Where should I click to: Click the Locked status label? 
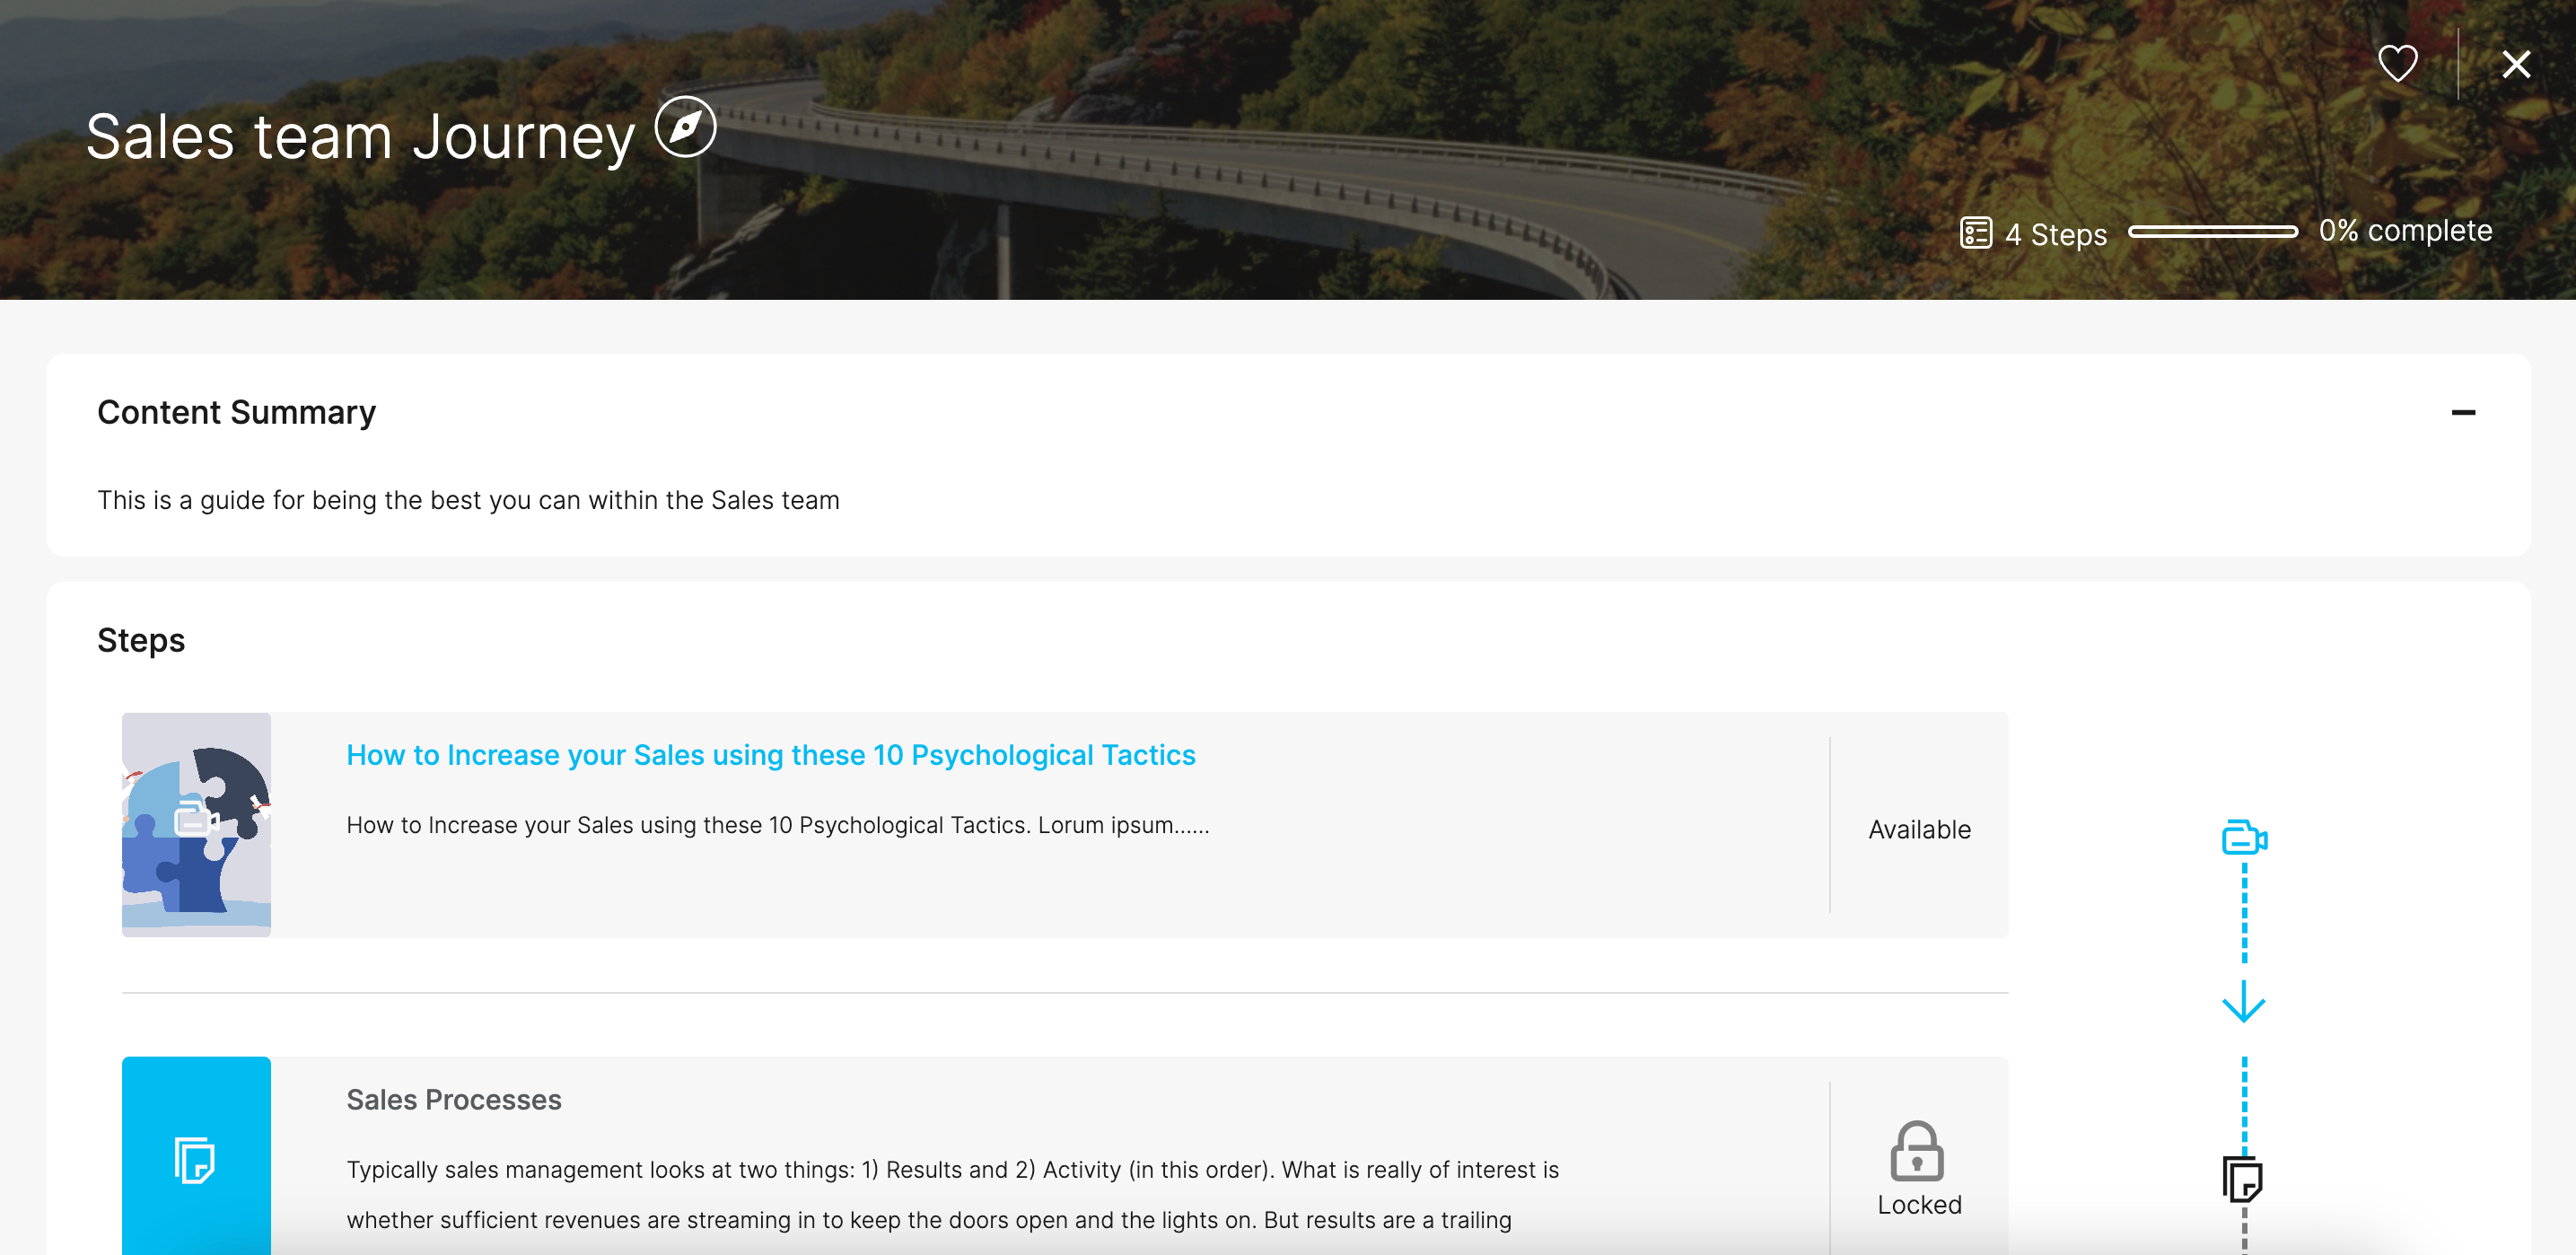tap(1918, 1204)
